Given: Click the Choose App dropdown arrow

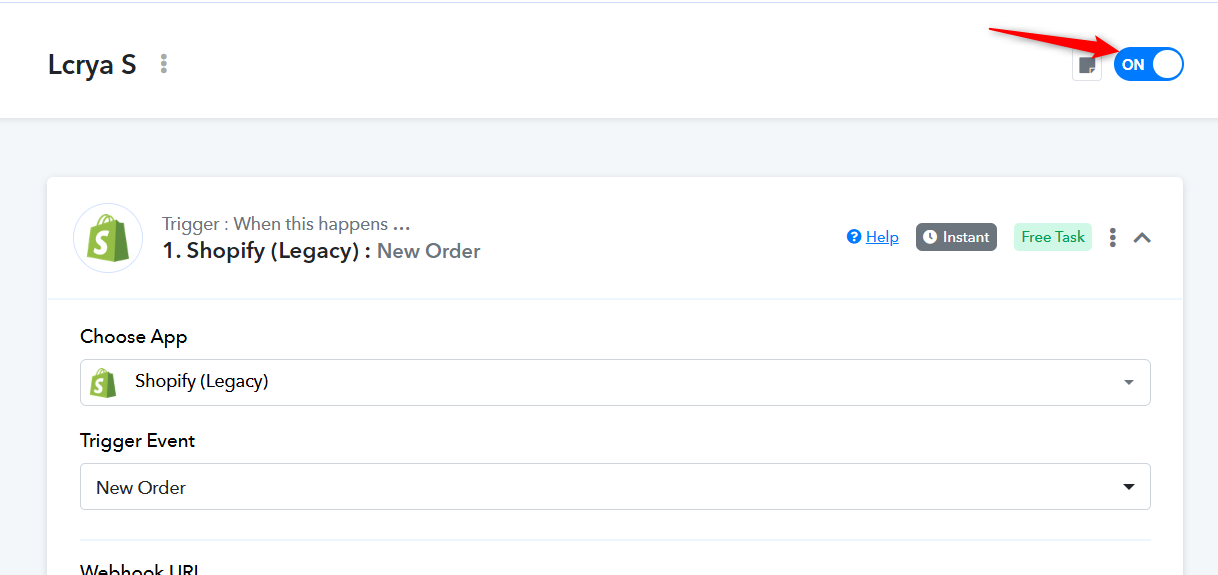Looking at the screenshot, I should [x=1129, y=383].
